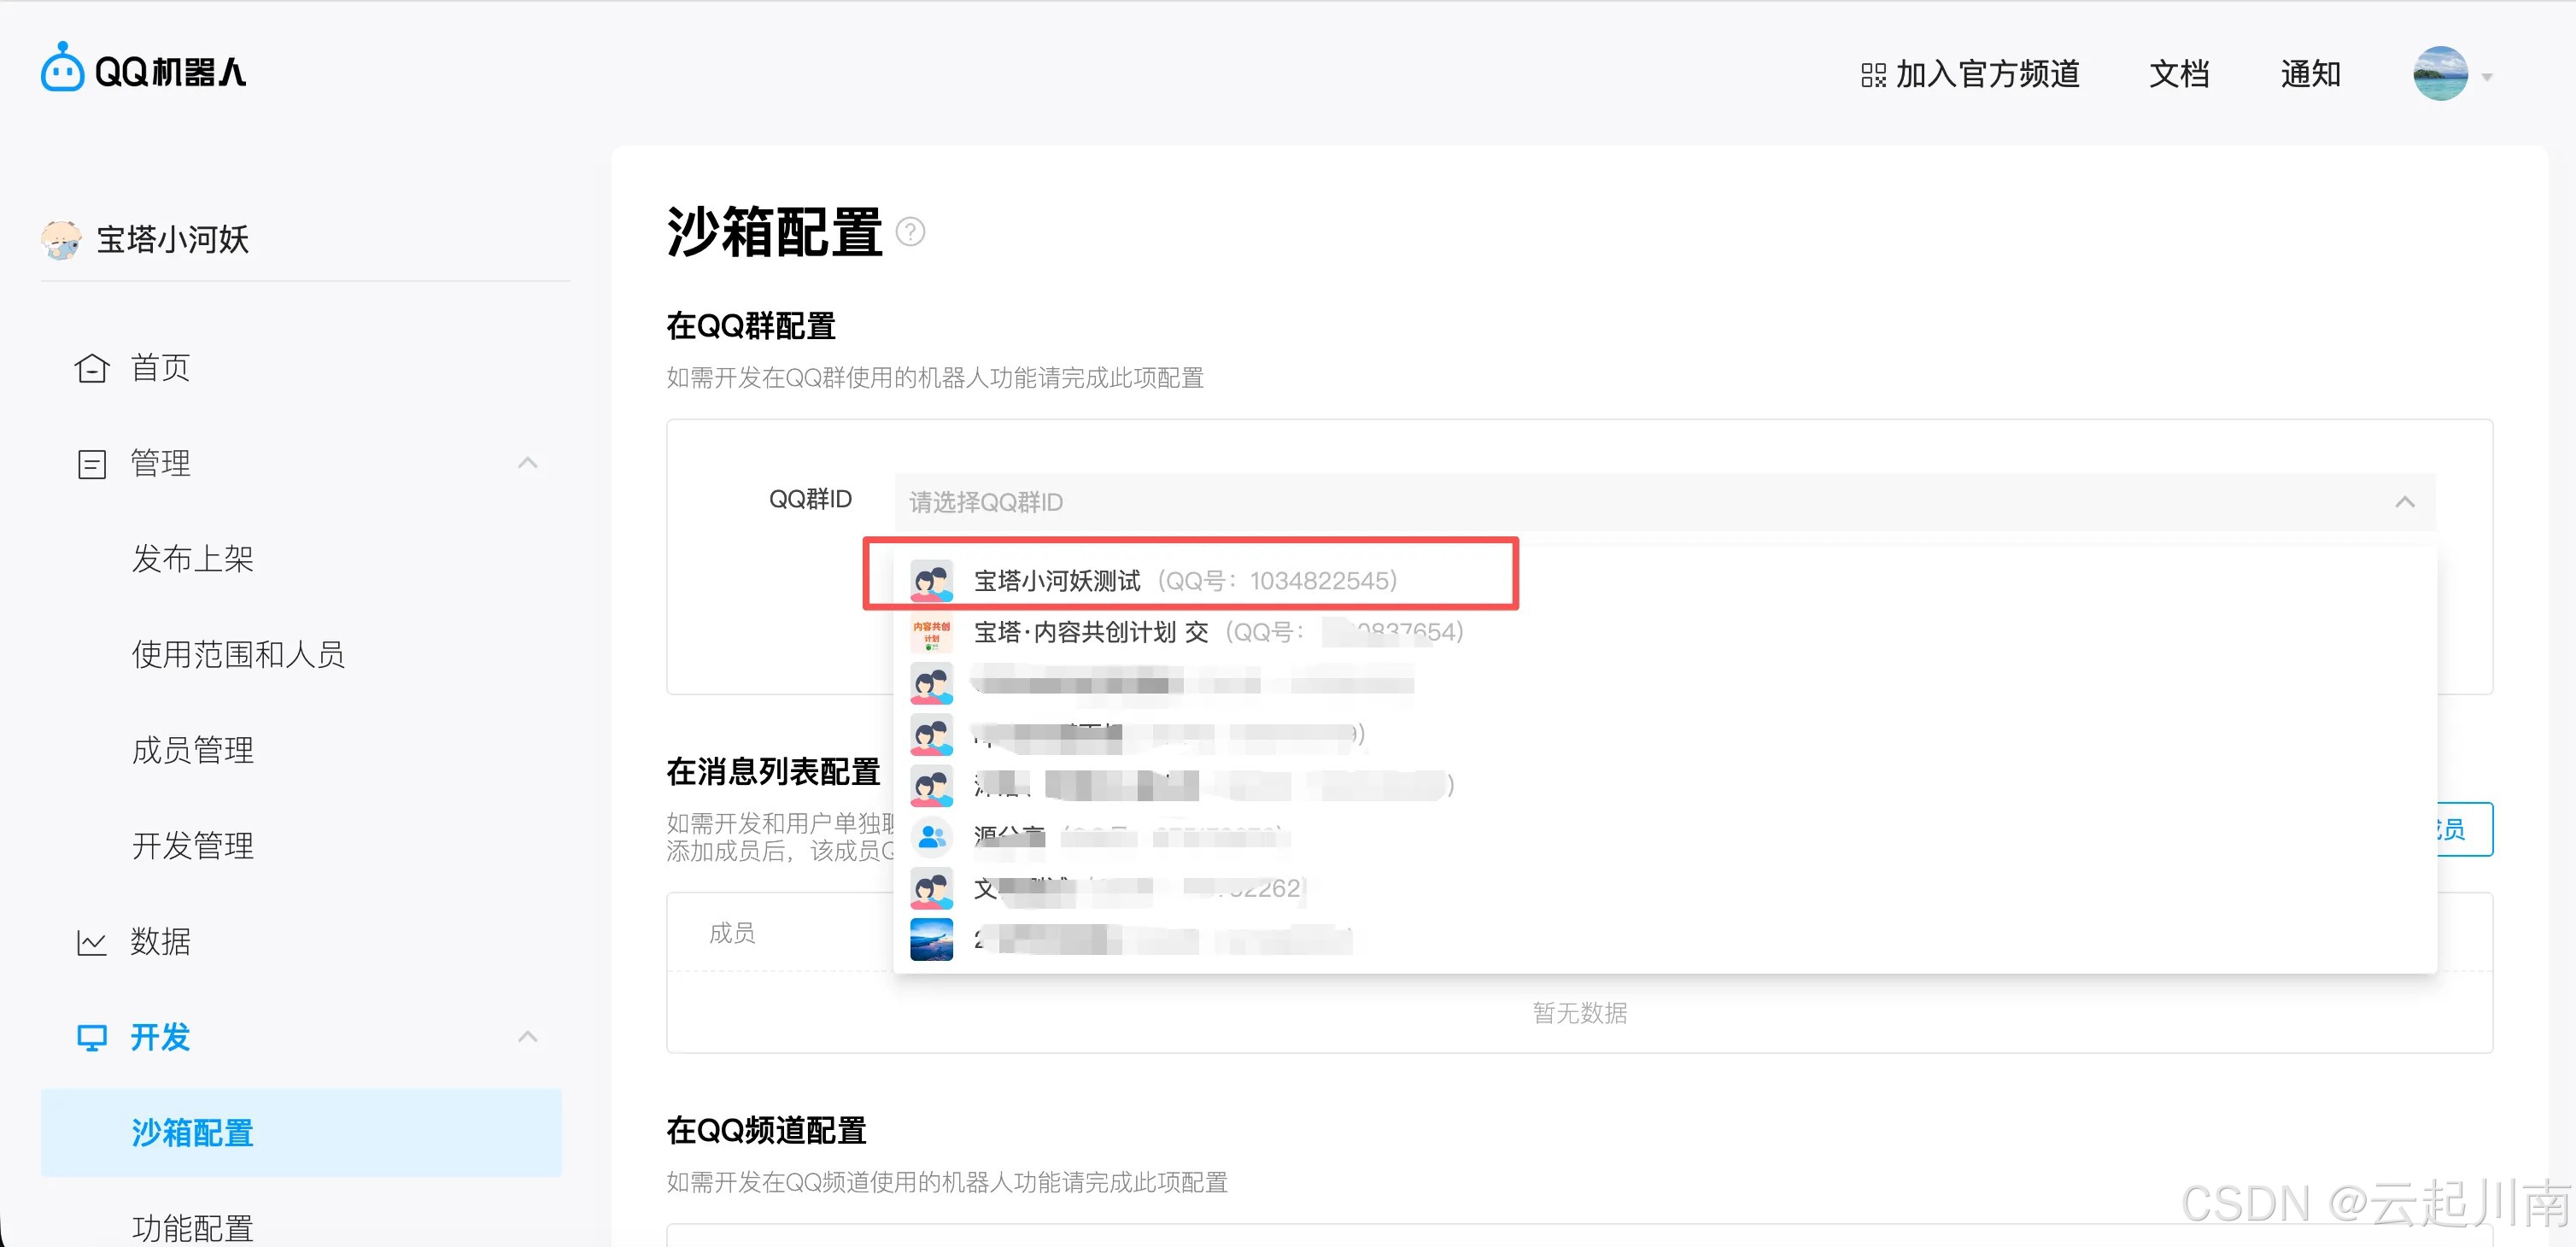Screen dimensions: 2576x1247
Task: Click the document icon beside 管理
Action: coord(91,462)
